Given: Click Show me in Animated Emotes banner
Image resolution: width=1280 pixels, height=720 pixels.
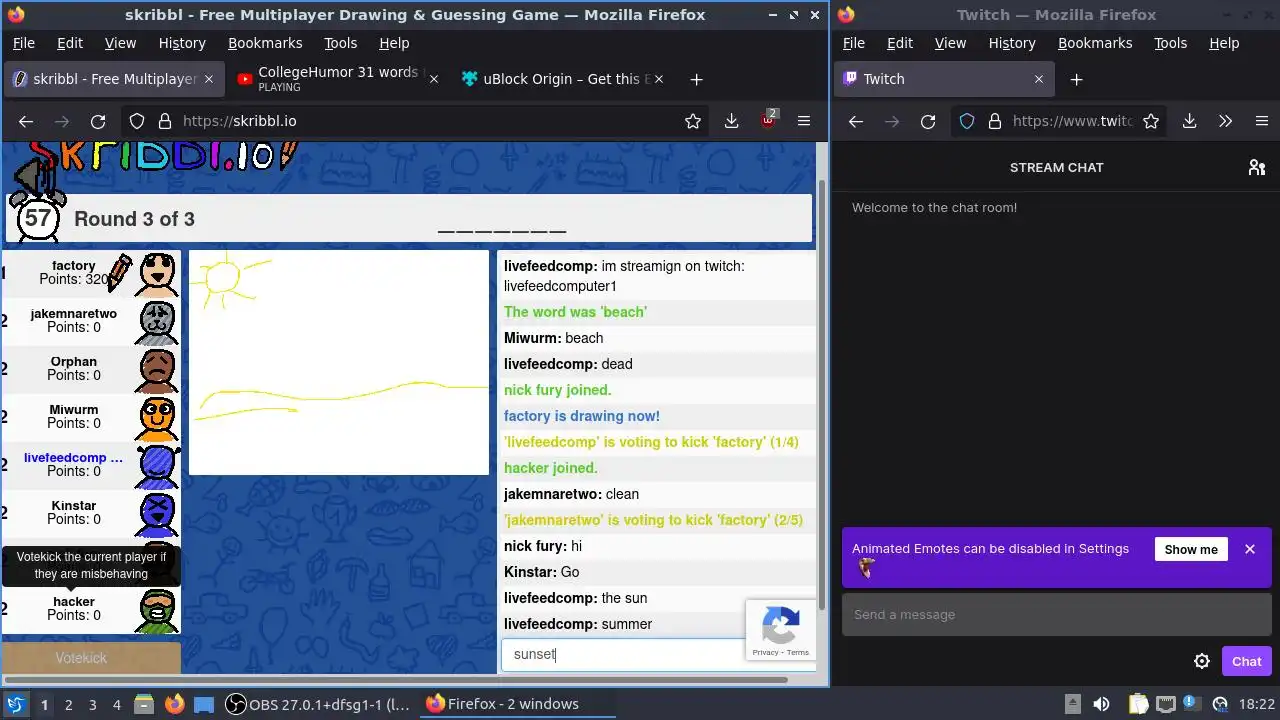Looking at the screenshot, I should click(1191, 549).
